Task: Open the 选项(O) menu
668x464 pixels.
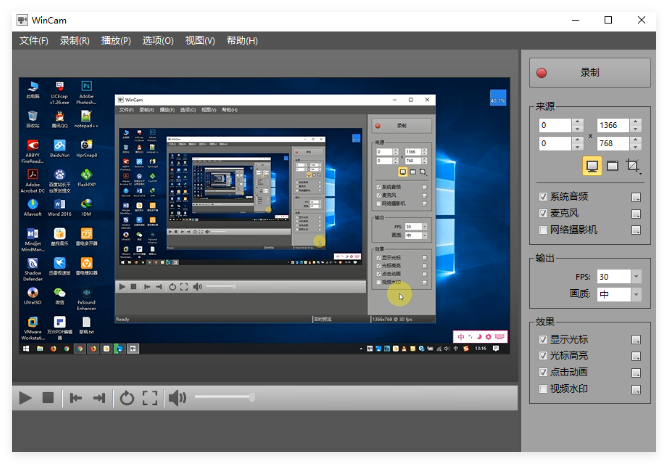Action: tap(158, 40)
